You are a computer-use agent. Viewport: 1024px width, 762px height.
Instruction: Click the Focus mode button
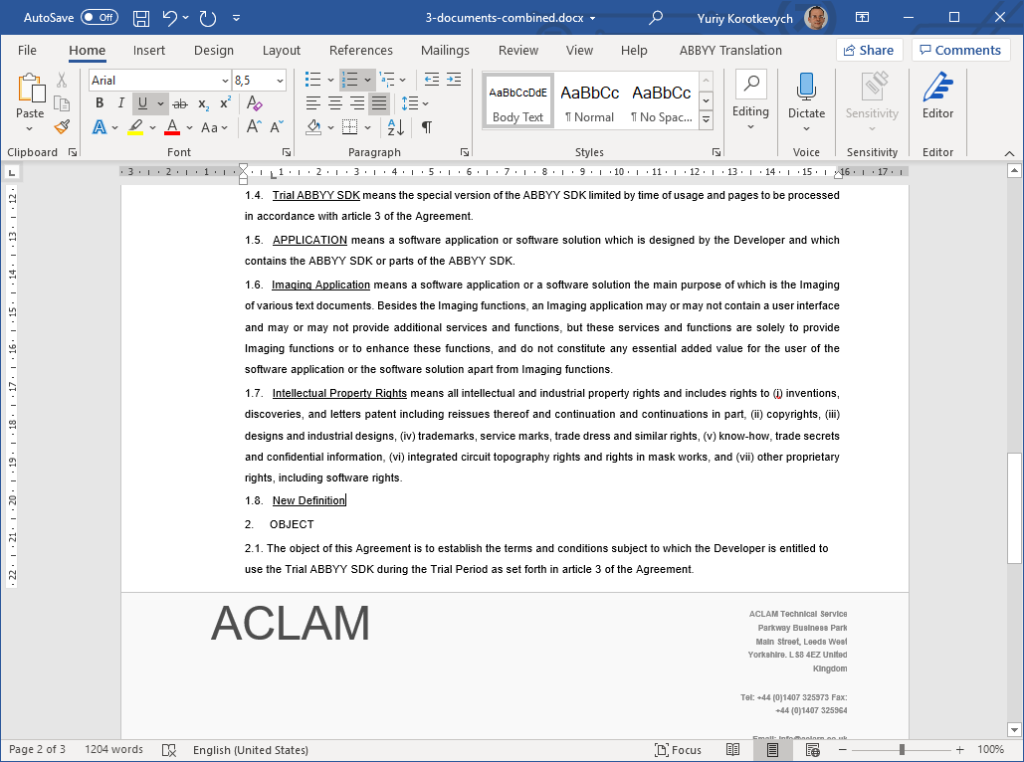[x=679, y=750]
